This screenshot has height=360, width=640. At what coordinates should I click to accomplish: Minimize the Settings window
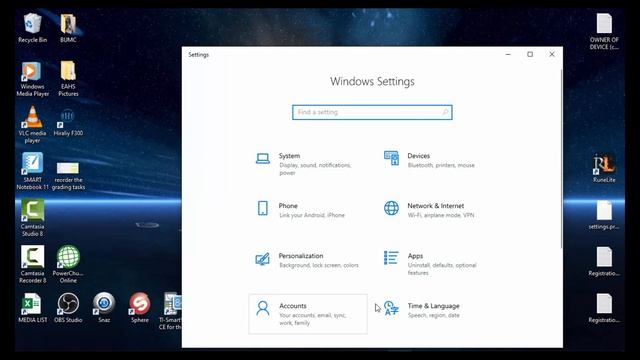point(508,54)
